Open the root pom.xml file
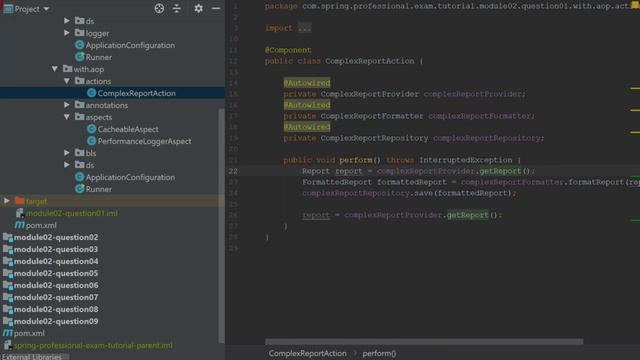 pos(29,333)
